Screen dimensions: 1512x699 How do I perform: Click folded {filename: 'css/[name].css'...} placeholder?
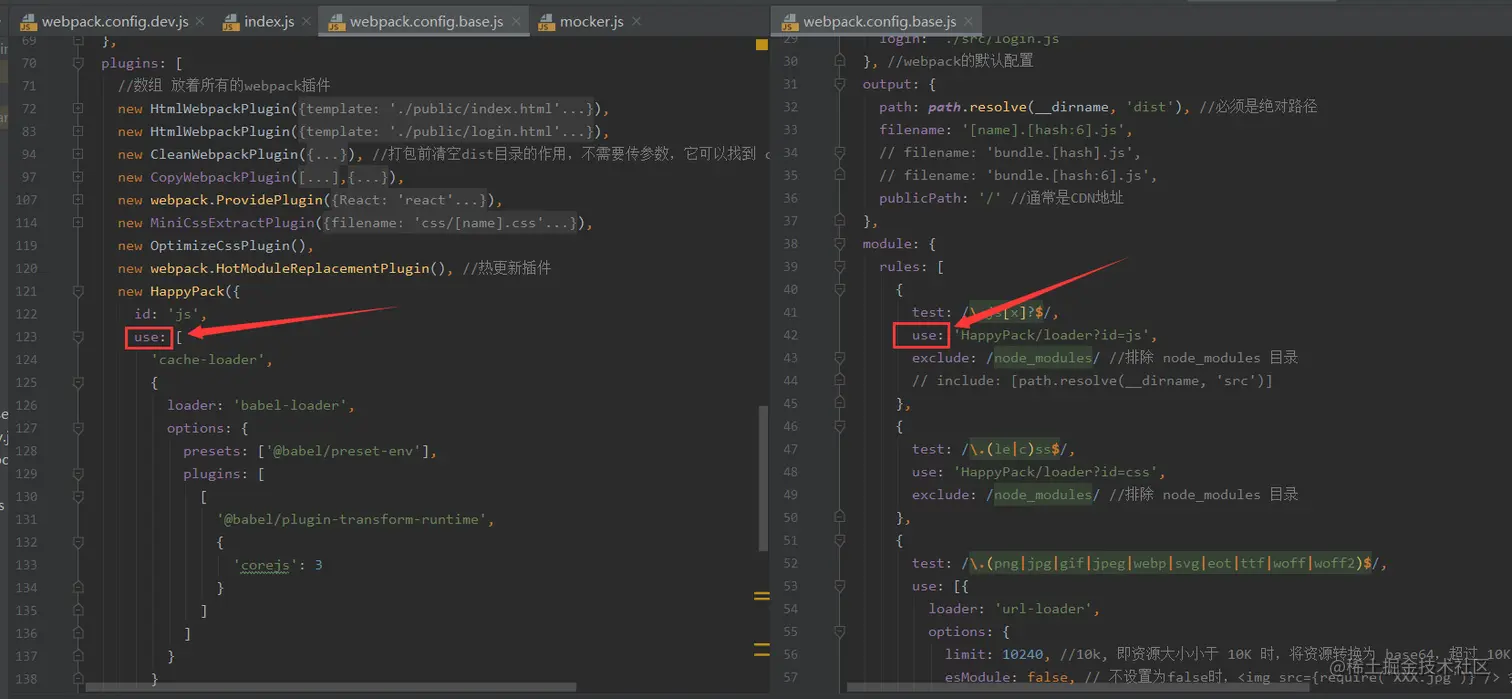(x=452, y=223)
